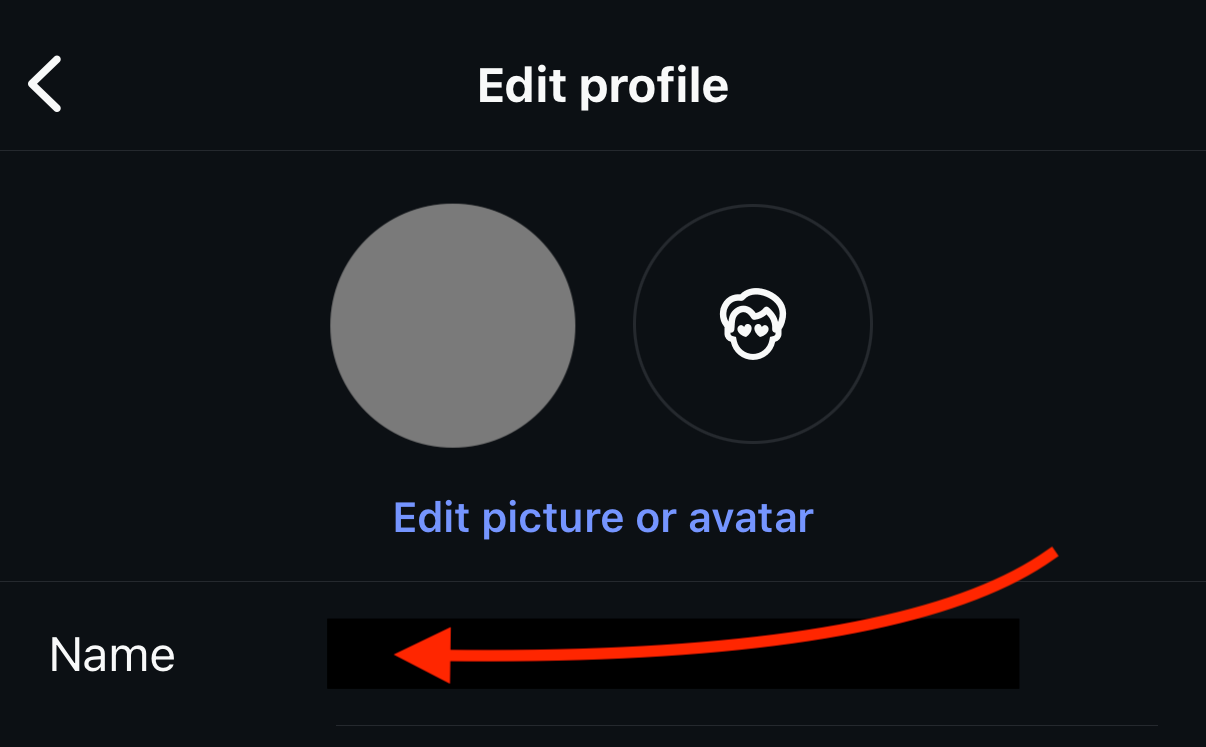This screenshot has height=747, width=1206.
Task: Click the "Edit profile" header title
Action: [x=603, y=85]
